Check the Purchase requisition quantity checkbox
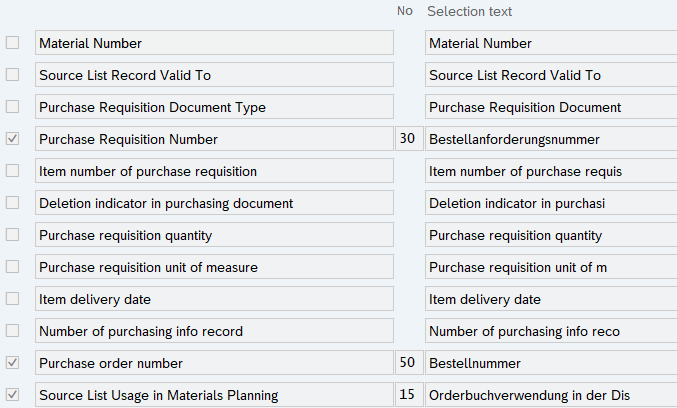The image size is (677, 408). [x=12, y=235]
